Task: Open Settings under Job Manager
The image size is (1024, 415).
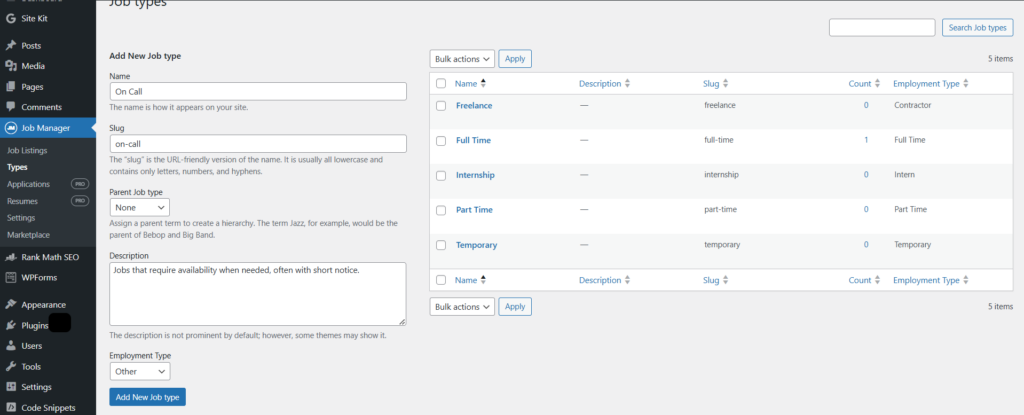Action: [21, 218]
